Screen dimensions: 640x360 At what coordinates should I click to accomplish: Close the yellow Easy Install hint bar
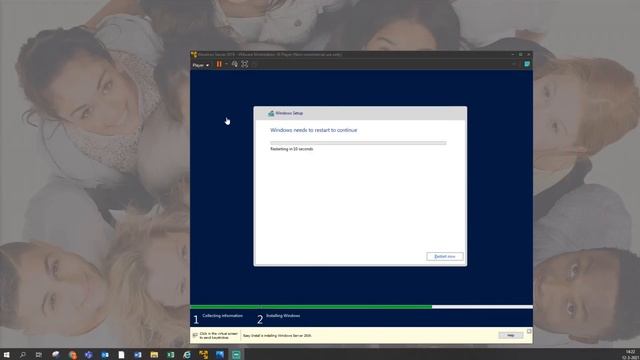click(529, 331)
